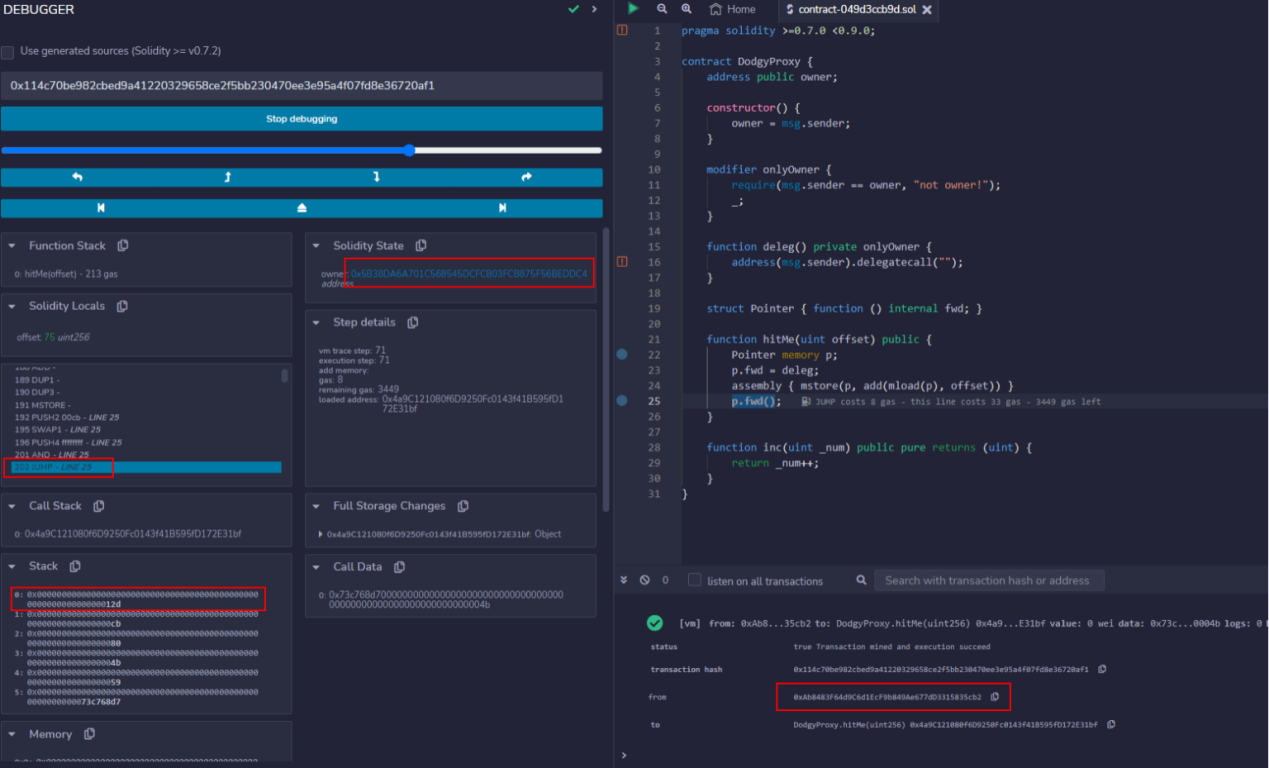Close the contract-049d3ccb9d.sol tab
Viewport: 1269px width, 768px height.
tap(926, 10)
